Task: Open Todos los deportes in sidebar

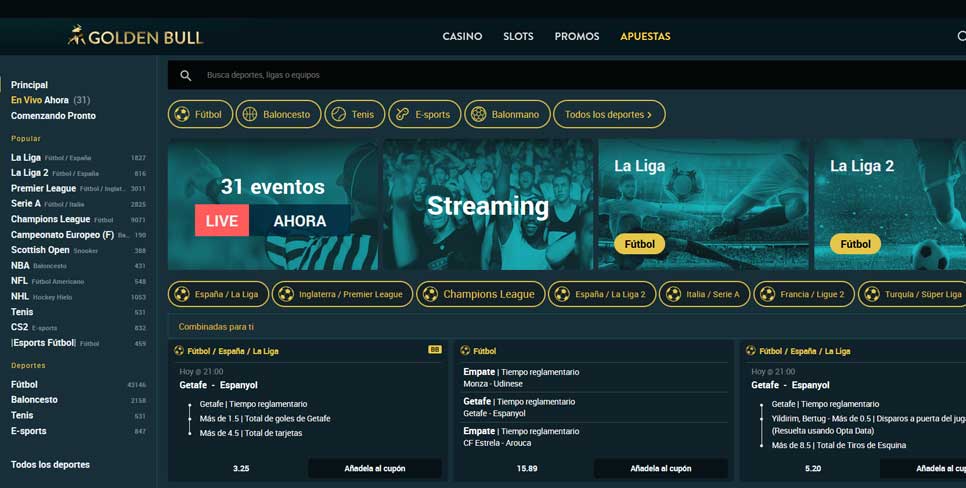Action: [50, 465]
